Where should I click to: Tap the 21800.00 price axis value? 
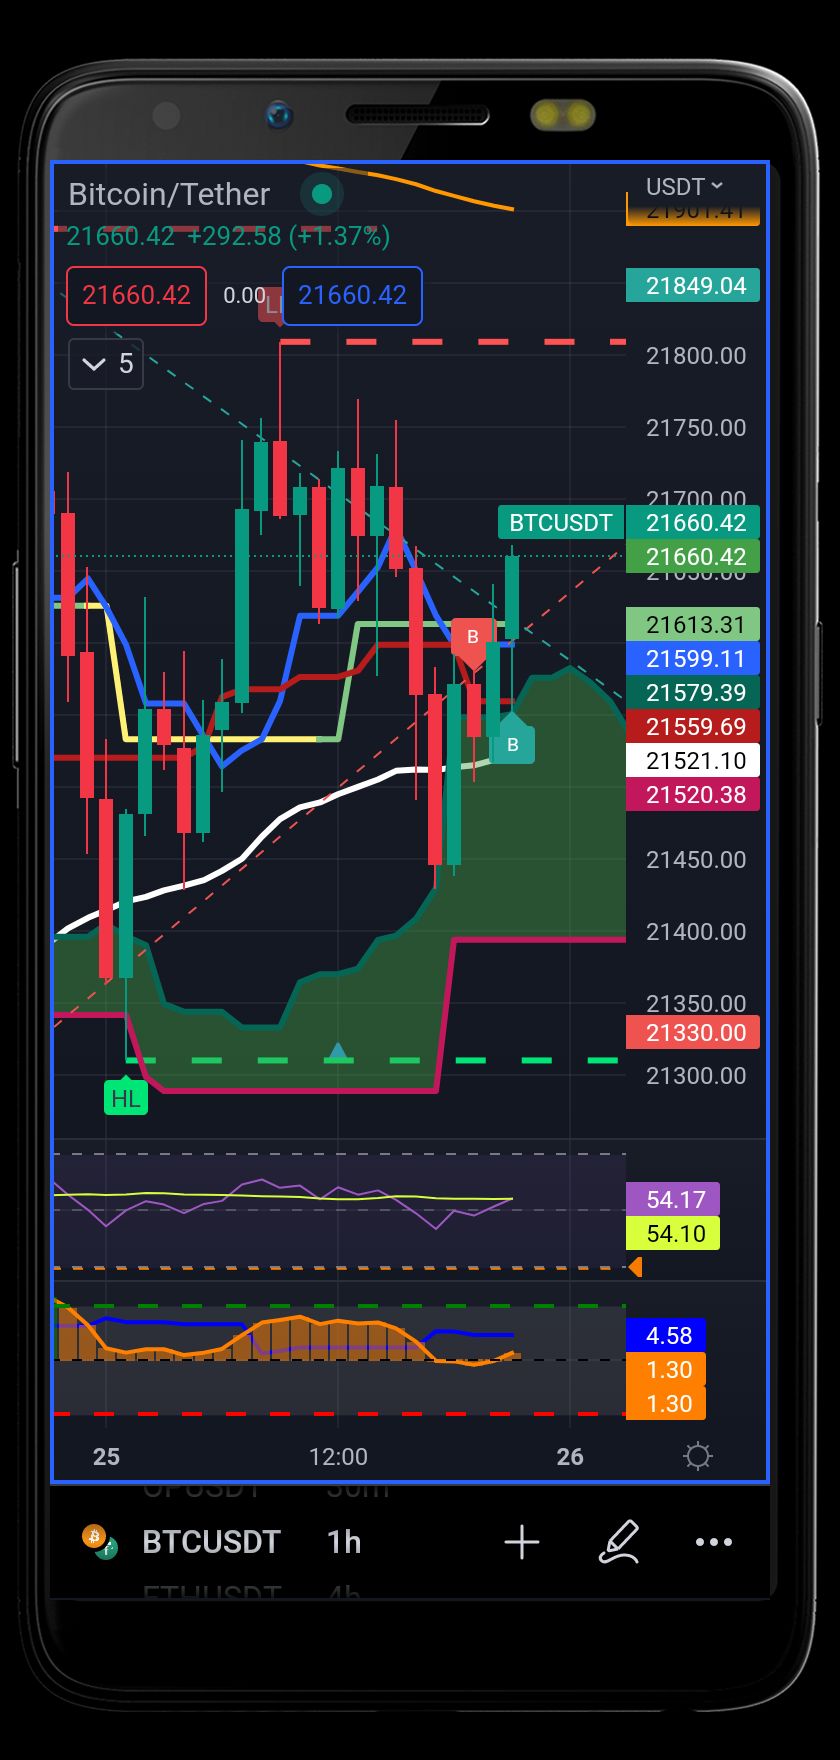tap(696, 356)
